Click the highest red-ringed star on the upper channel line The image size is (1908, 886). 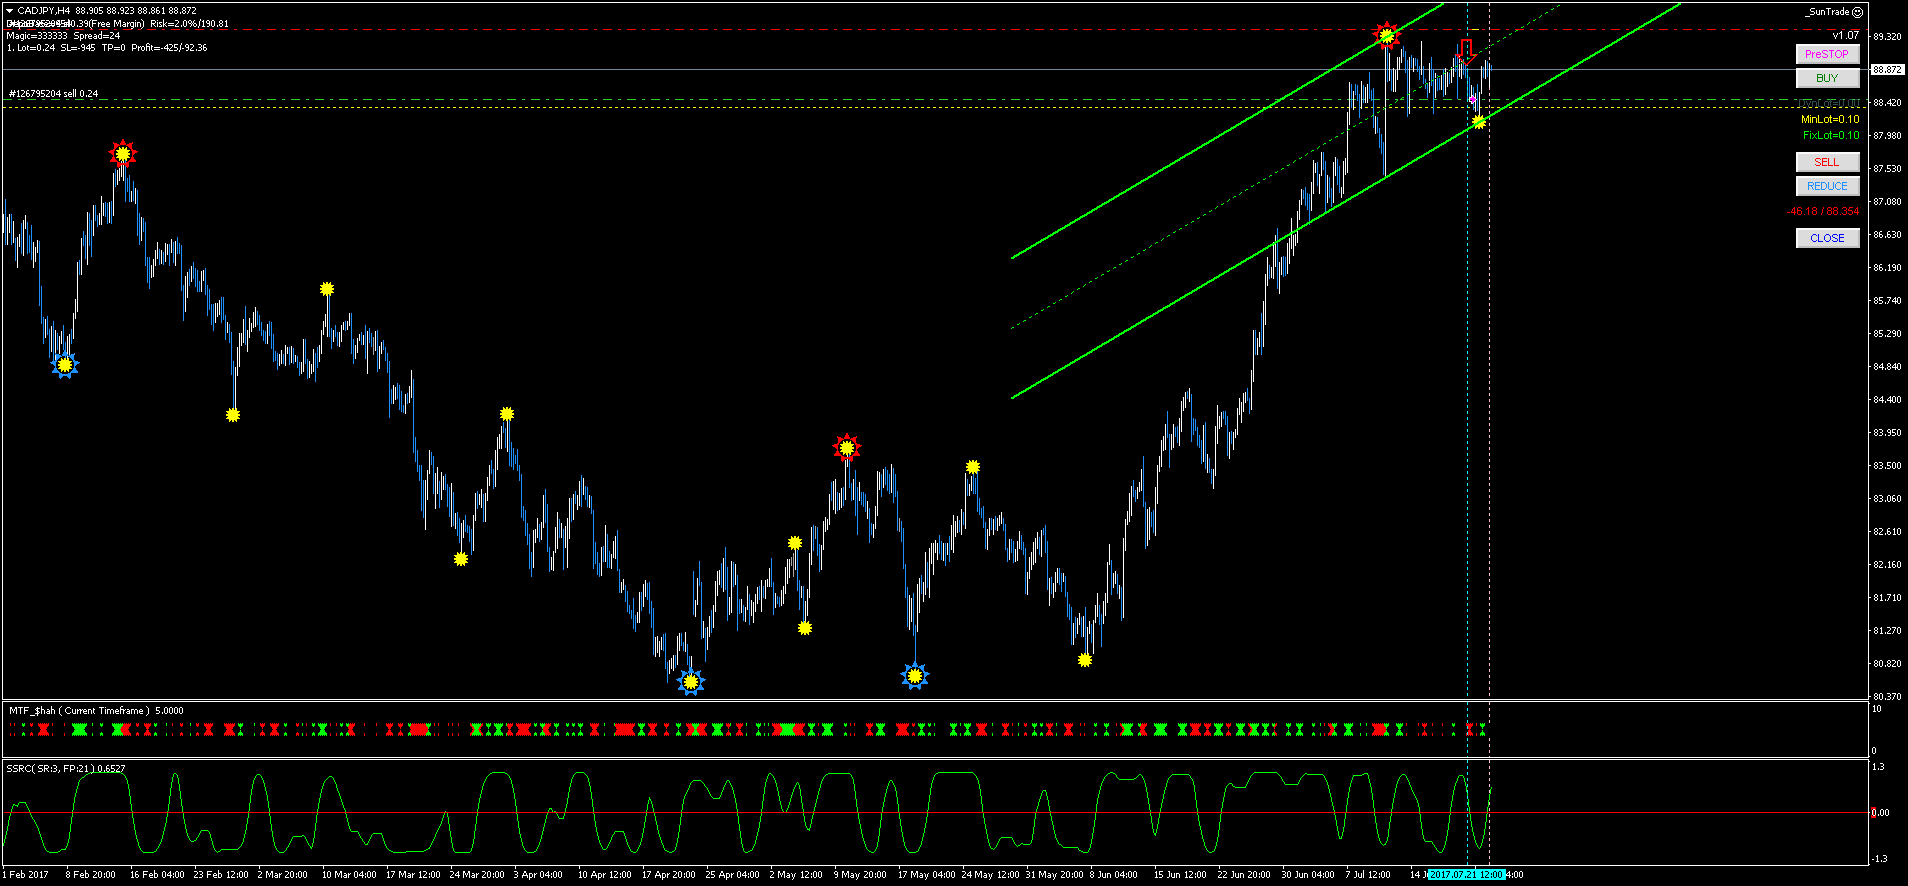pyautogui.click(x=1386, y=36)
